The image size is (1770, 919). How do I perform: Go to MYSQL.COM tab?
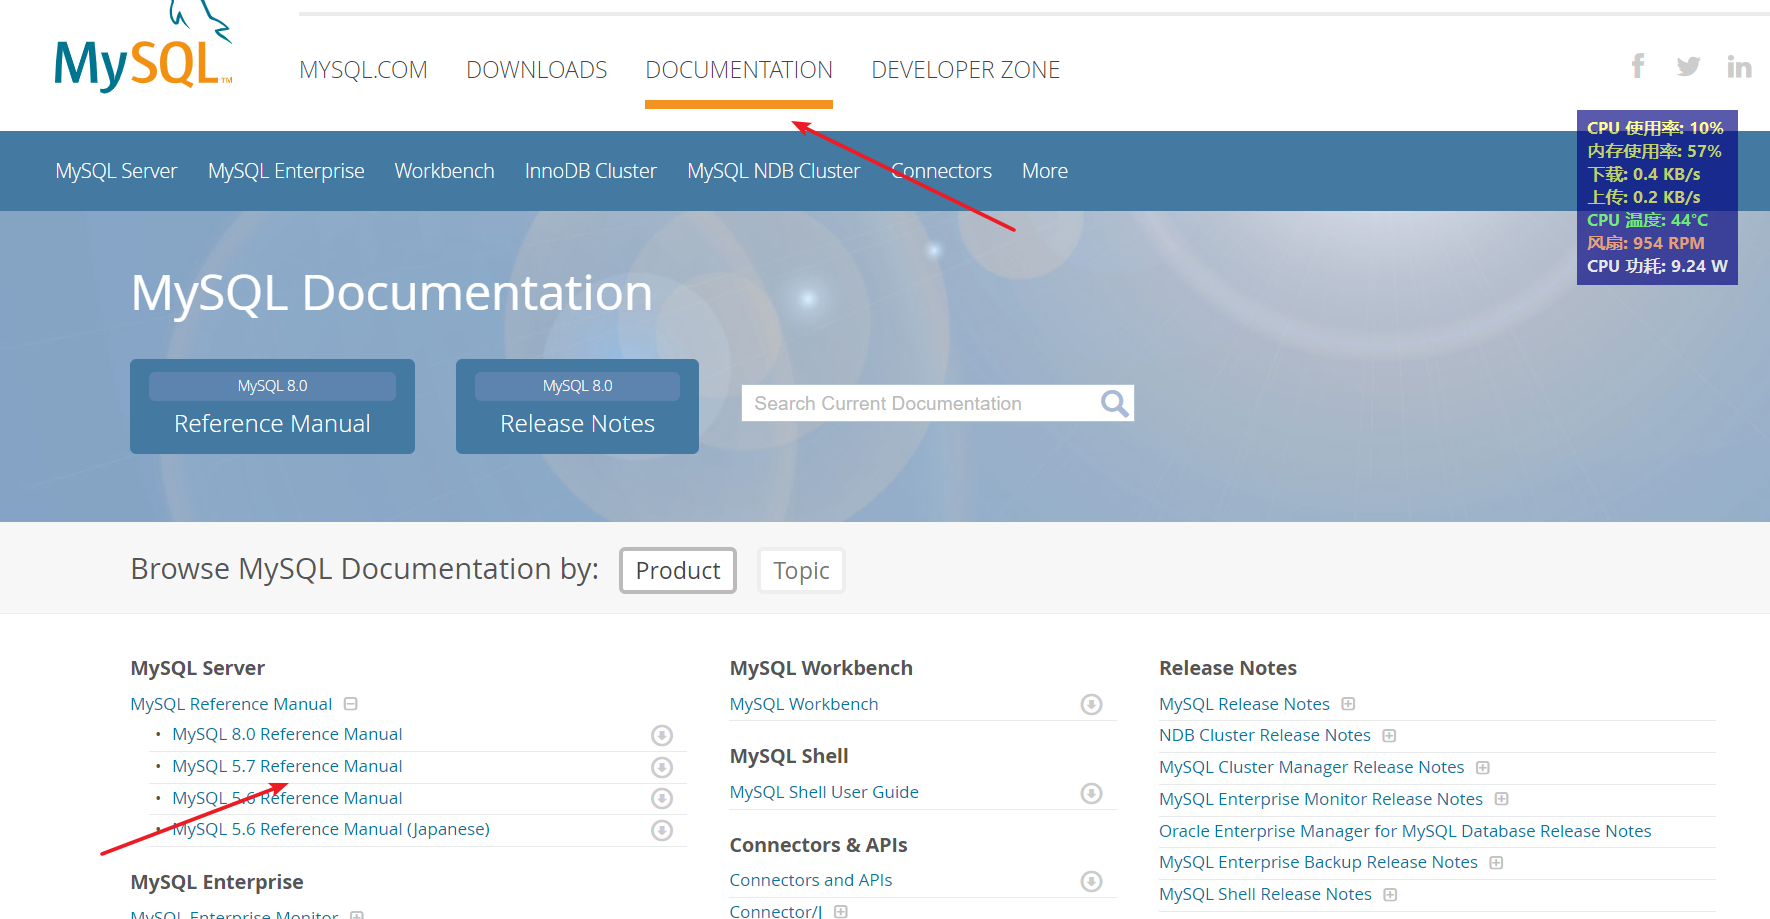tap(363, 70)
